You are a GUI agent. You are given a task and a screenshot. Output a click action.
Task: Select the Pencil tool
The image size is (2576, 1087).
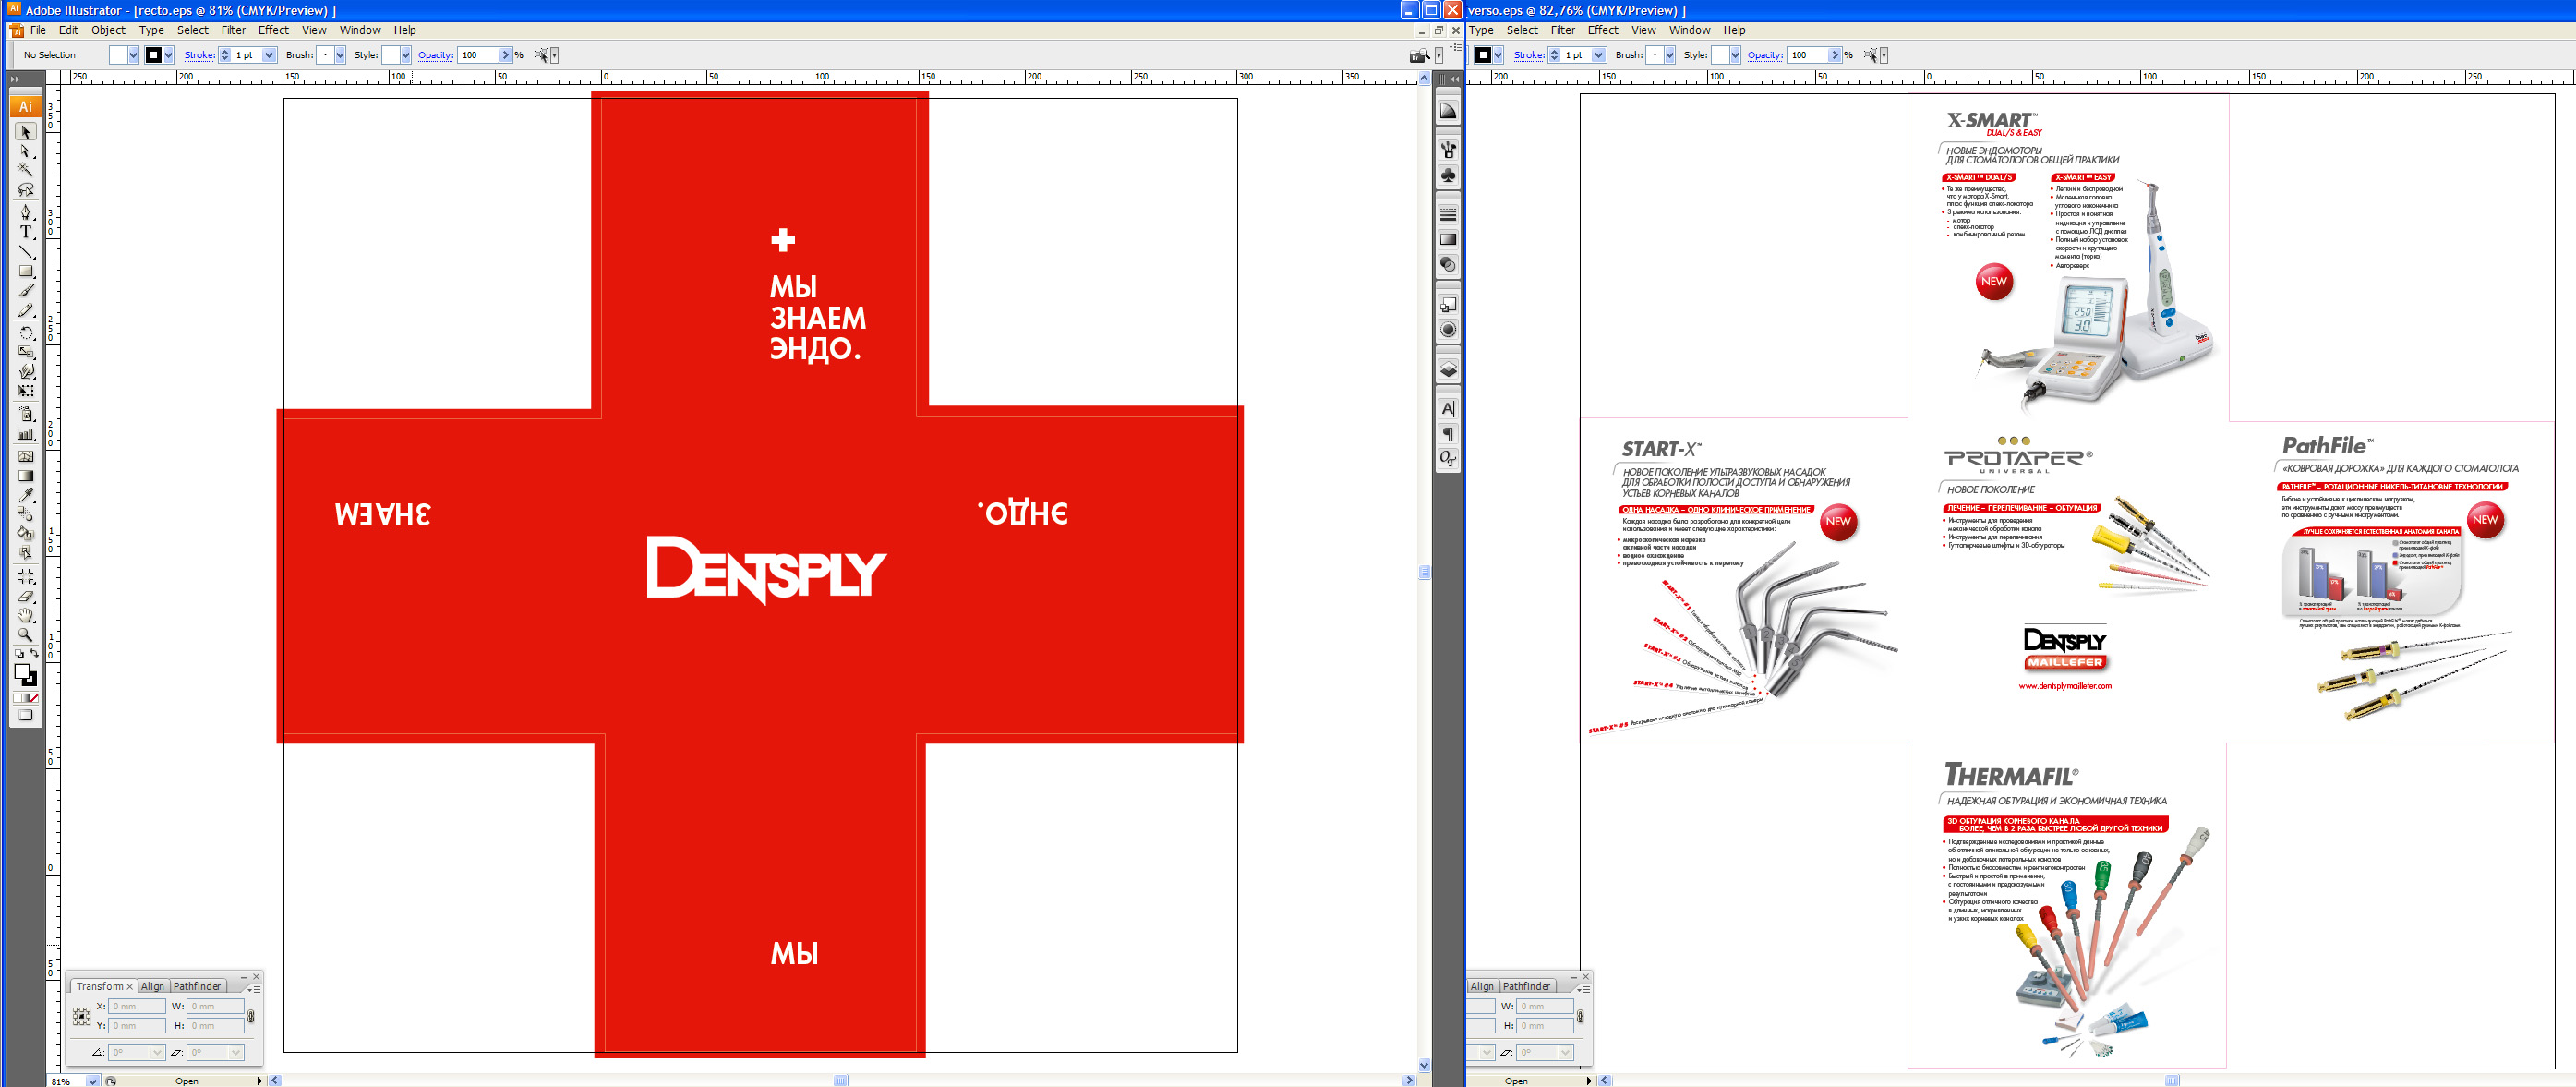[x=26, y=311]
